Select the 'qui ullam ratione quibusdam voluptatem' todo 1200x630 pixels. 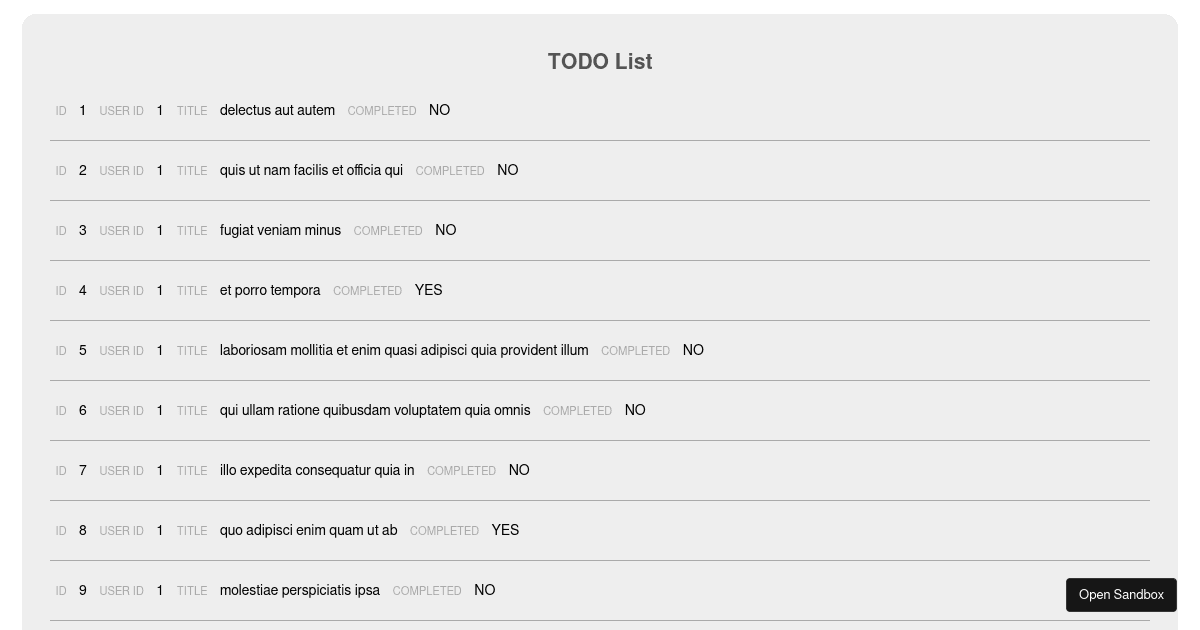pos(375,410)
